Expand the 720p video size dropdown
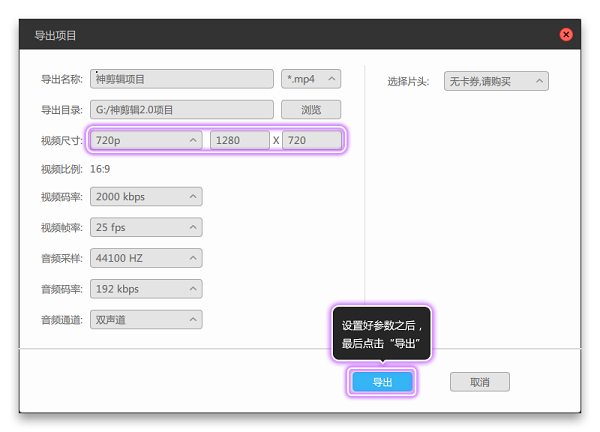 146,140
